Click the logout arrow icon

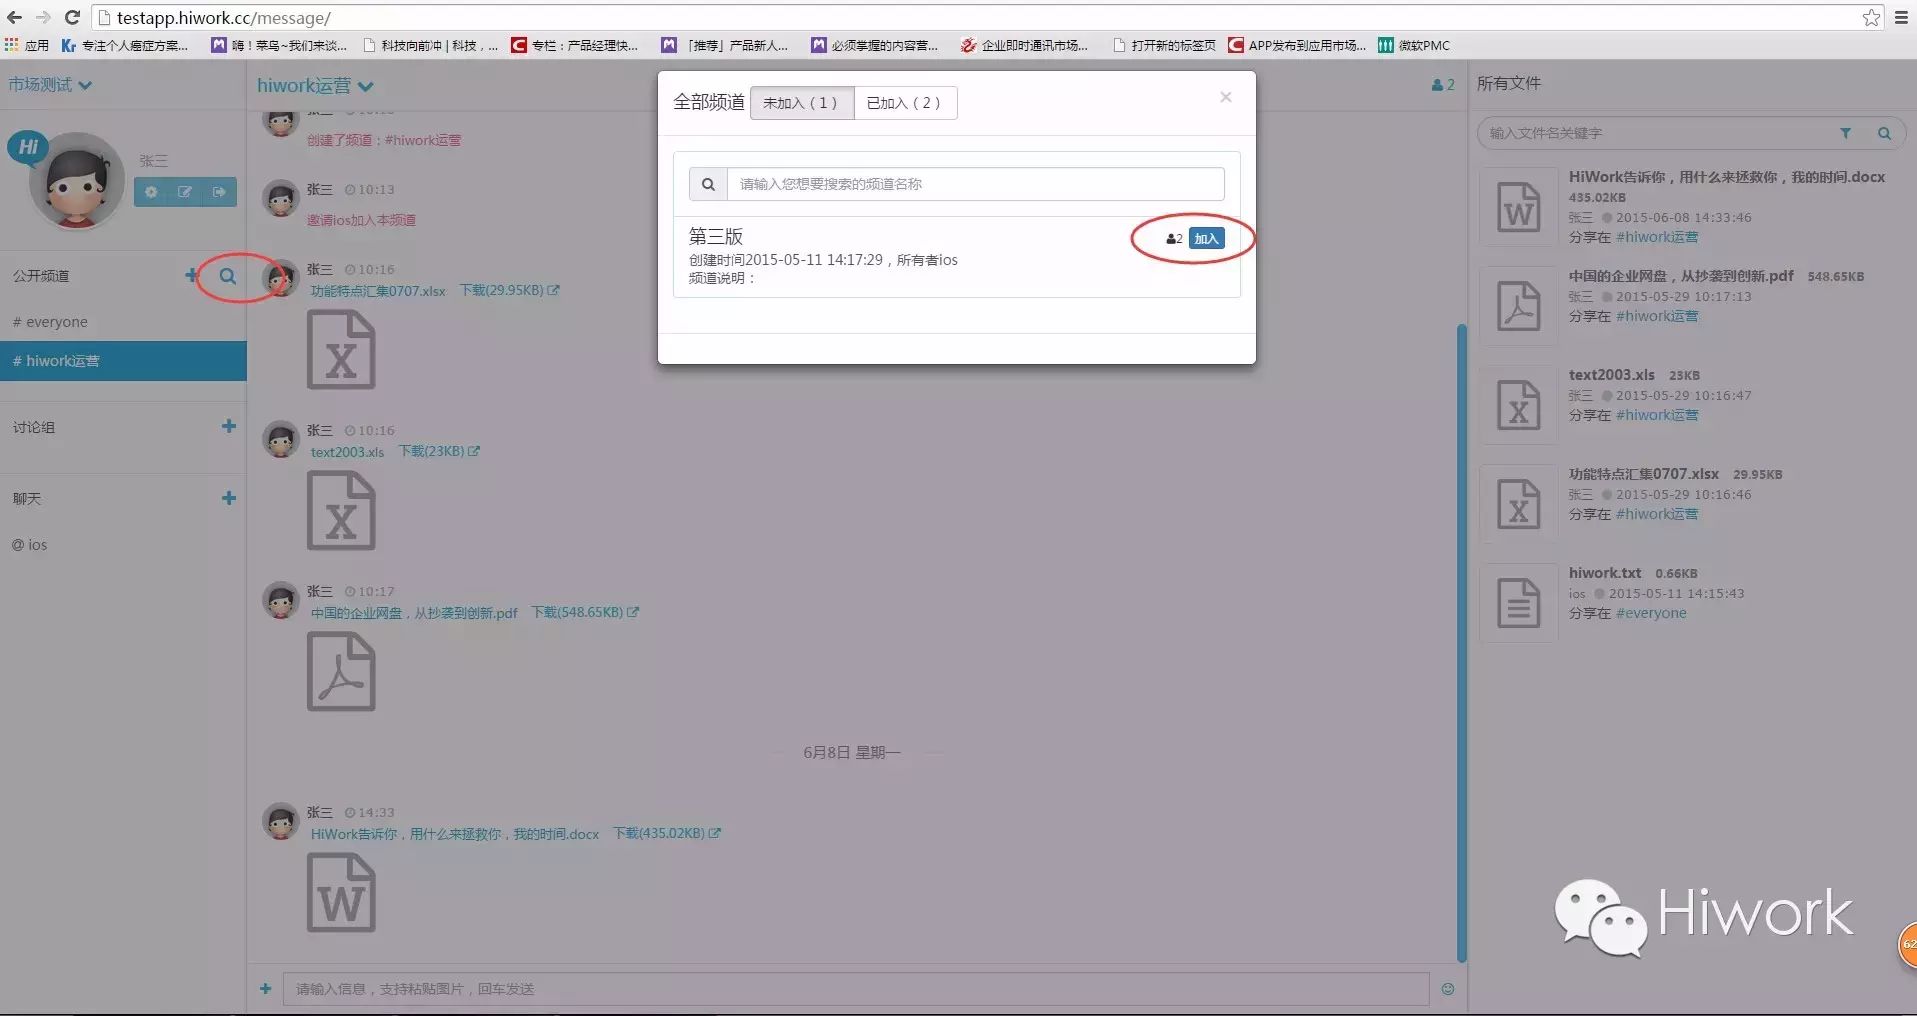point(219,192)
